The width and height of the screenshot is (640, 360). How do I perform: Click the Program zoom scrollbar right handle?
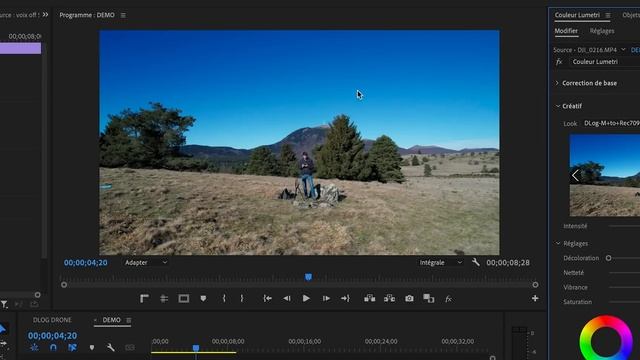535,285
